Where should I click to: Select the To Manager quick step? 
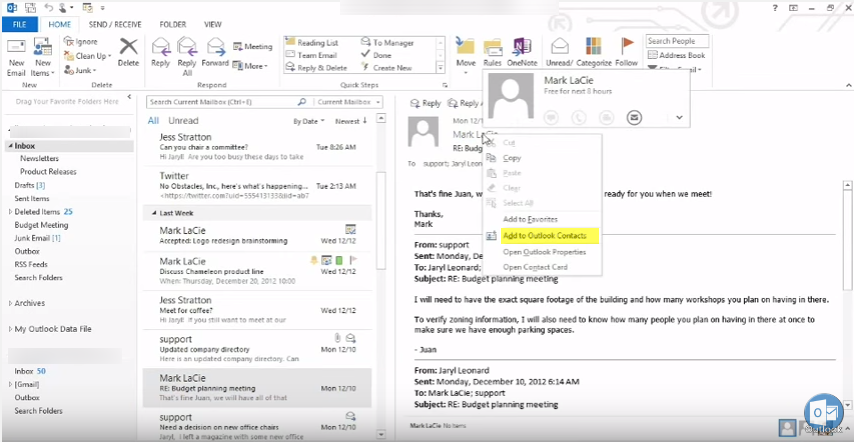point(388,42)
